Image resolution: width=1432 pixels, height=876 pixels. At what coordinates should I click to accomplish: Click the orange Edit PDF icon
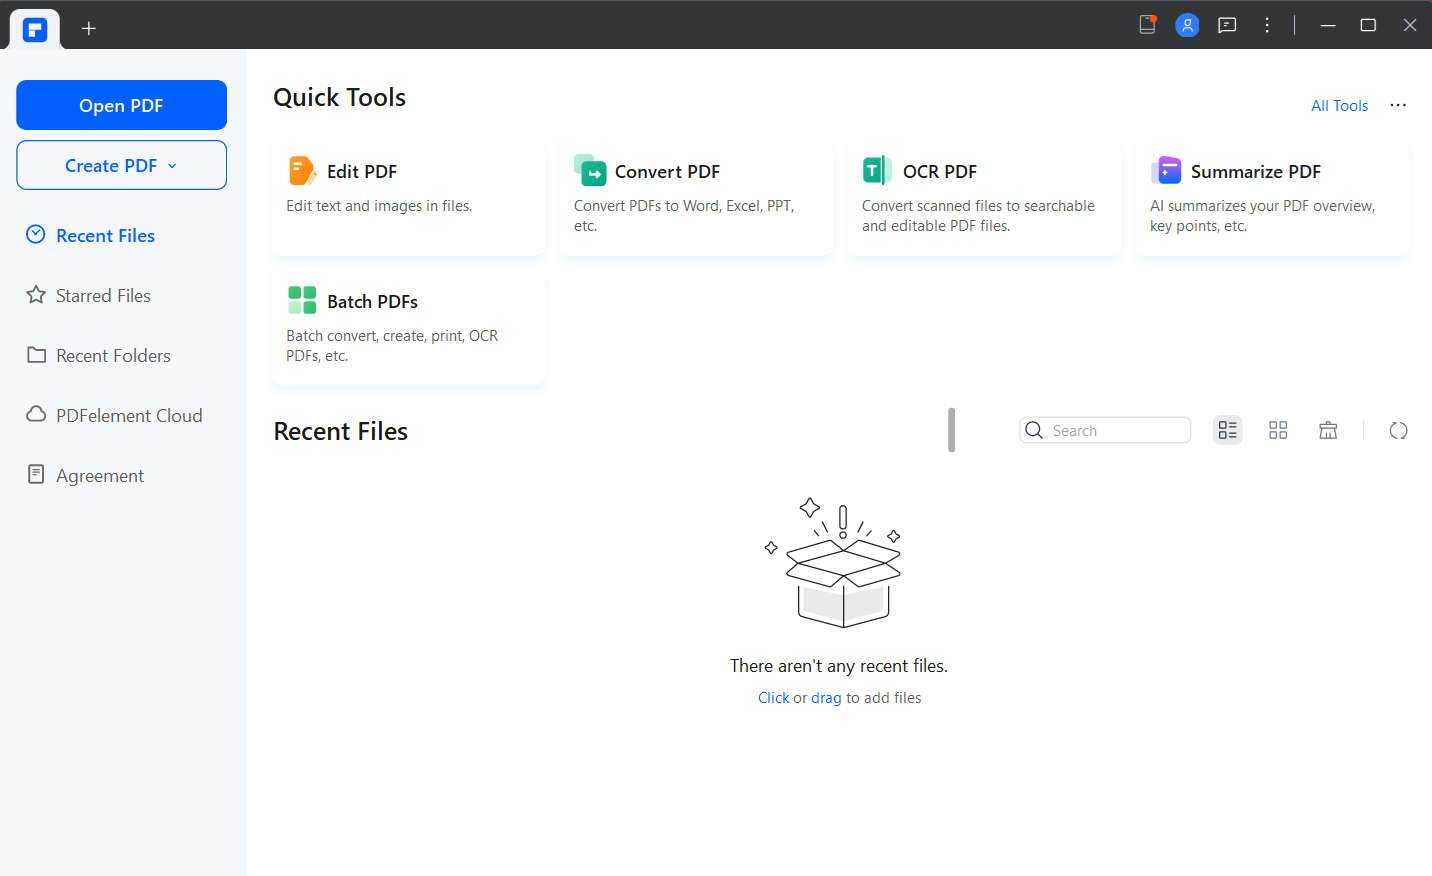point(302,171)
